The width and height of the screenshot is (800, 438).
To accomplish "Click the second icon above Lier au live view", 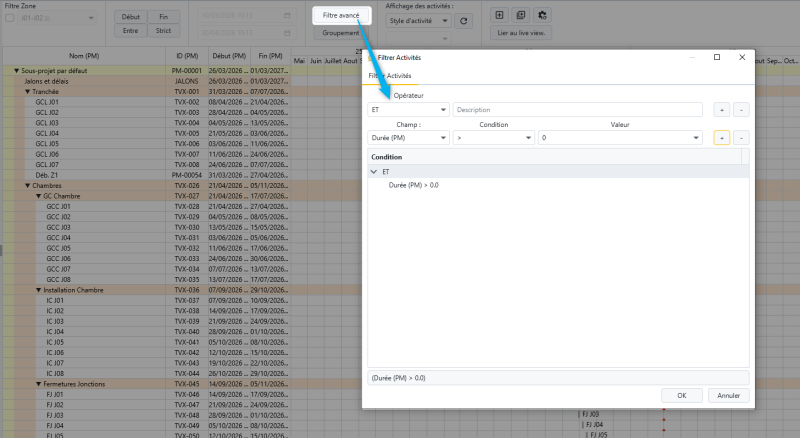I will pos(521,15).
